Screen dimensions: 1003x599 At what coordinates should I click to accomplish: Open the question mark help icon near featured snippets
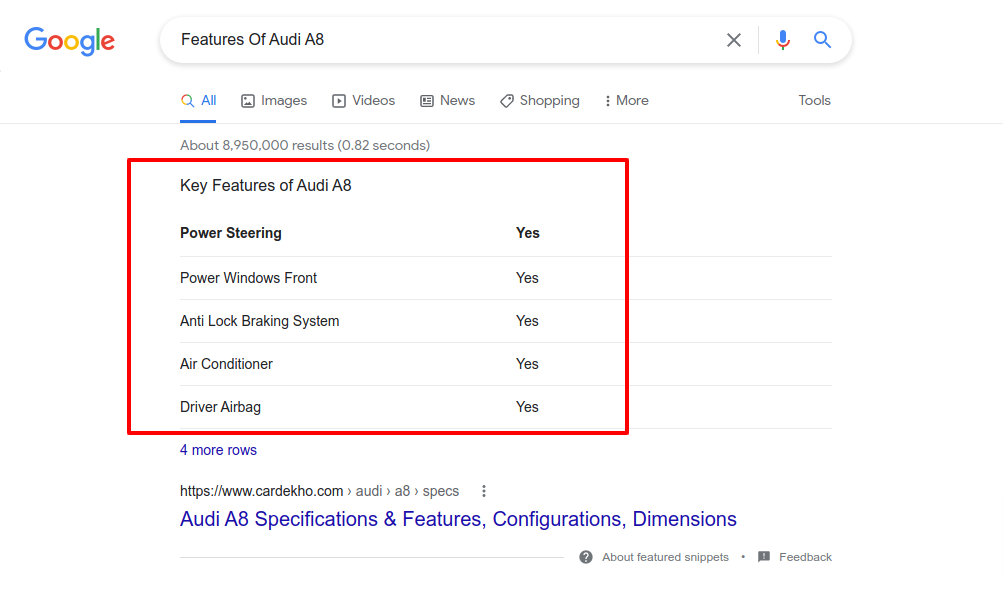[x=585, y=557]
